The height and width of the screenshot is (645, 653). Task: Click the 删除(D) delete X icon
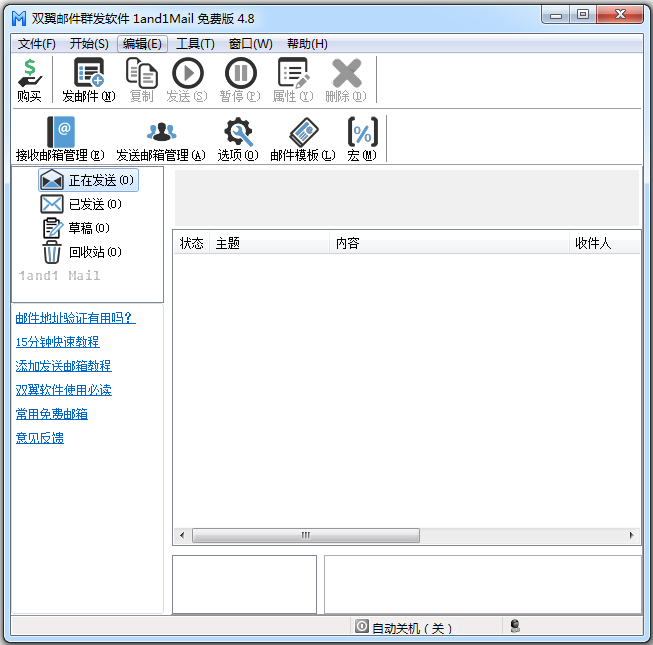[x=346, y=80]
